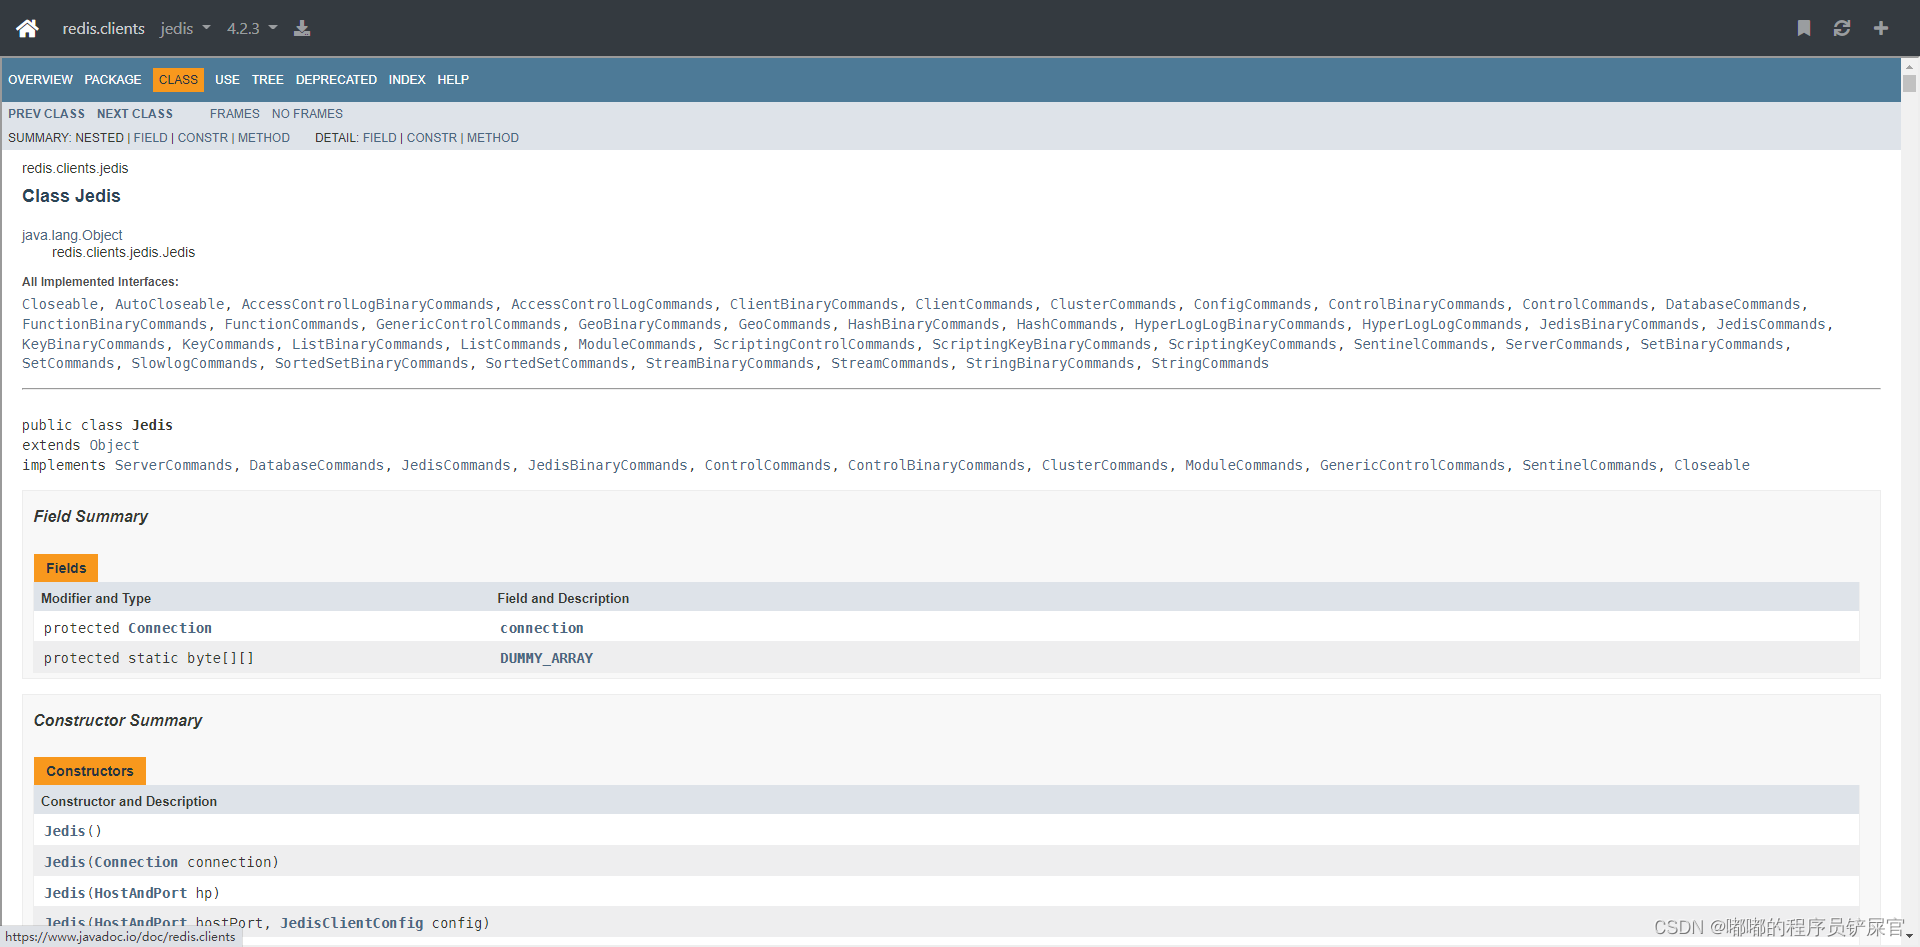Screen dimensions: 1920x947
Task: Open ClientBinaryCommands interface link
Action: pos(814,305)
